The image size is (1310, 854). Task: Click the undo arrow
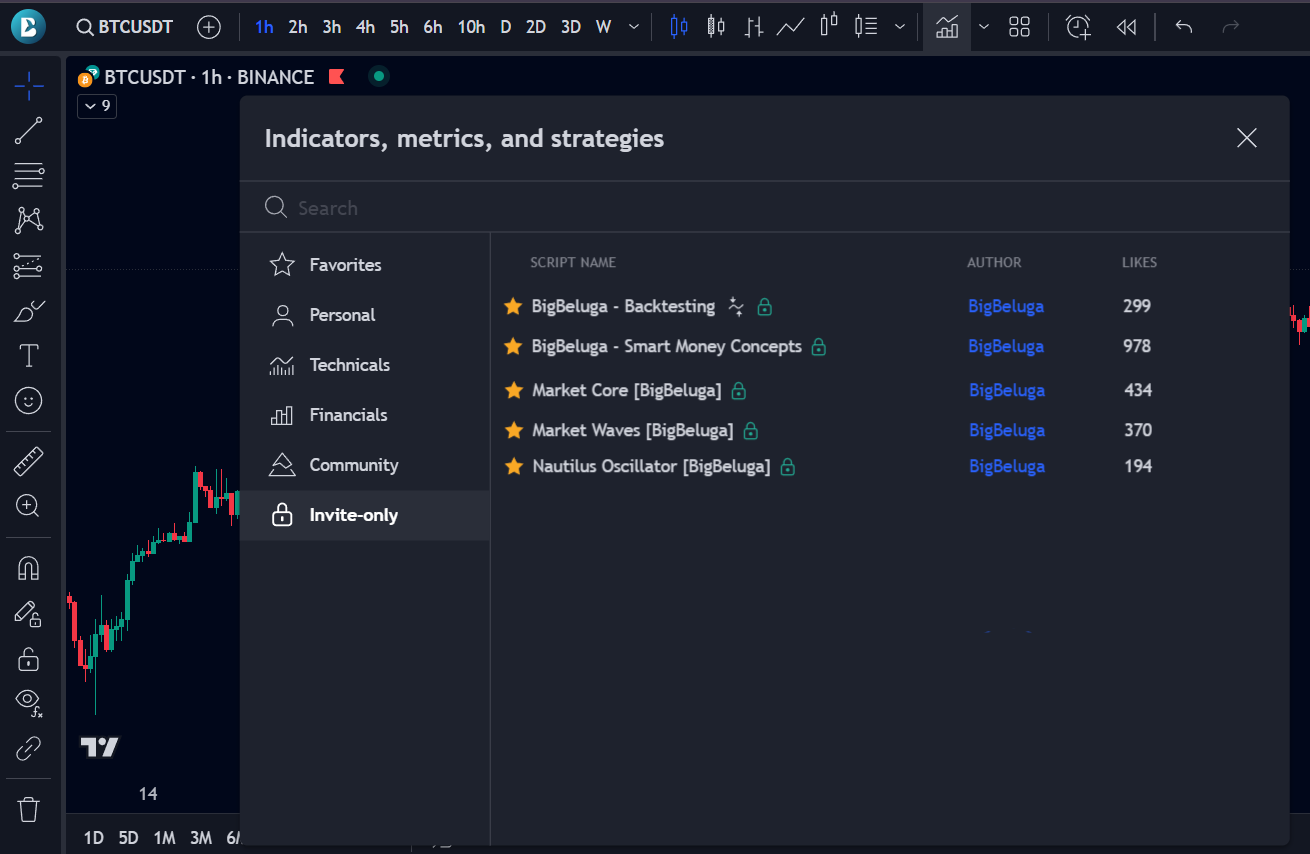[x=1184, y=27]
